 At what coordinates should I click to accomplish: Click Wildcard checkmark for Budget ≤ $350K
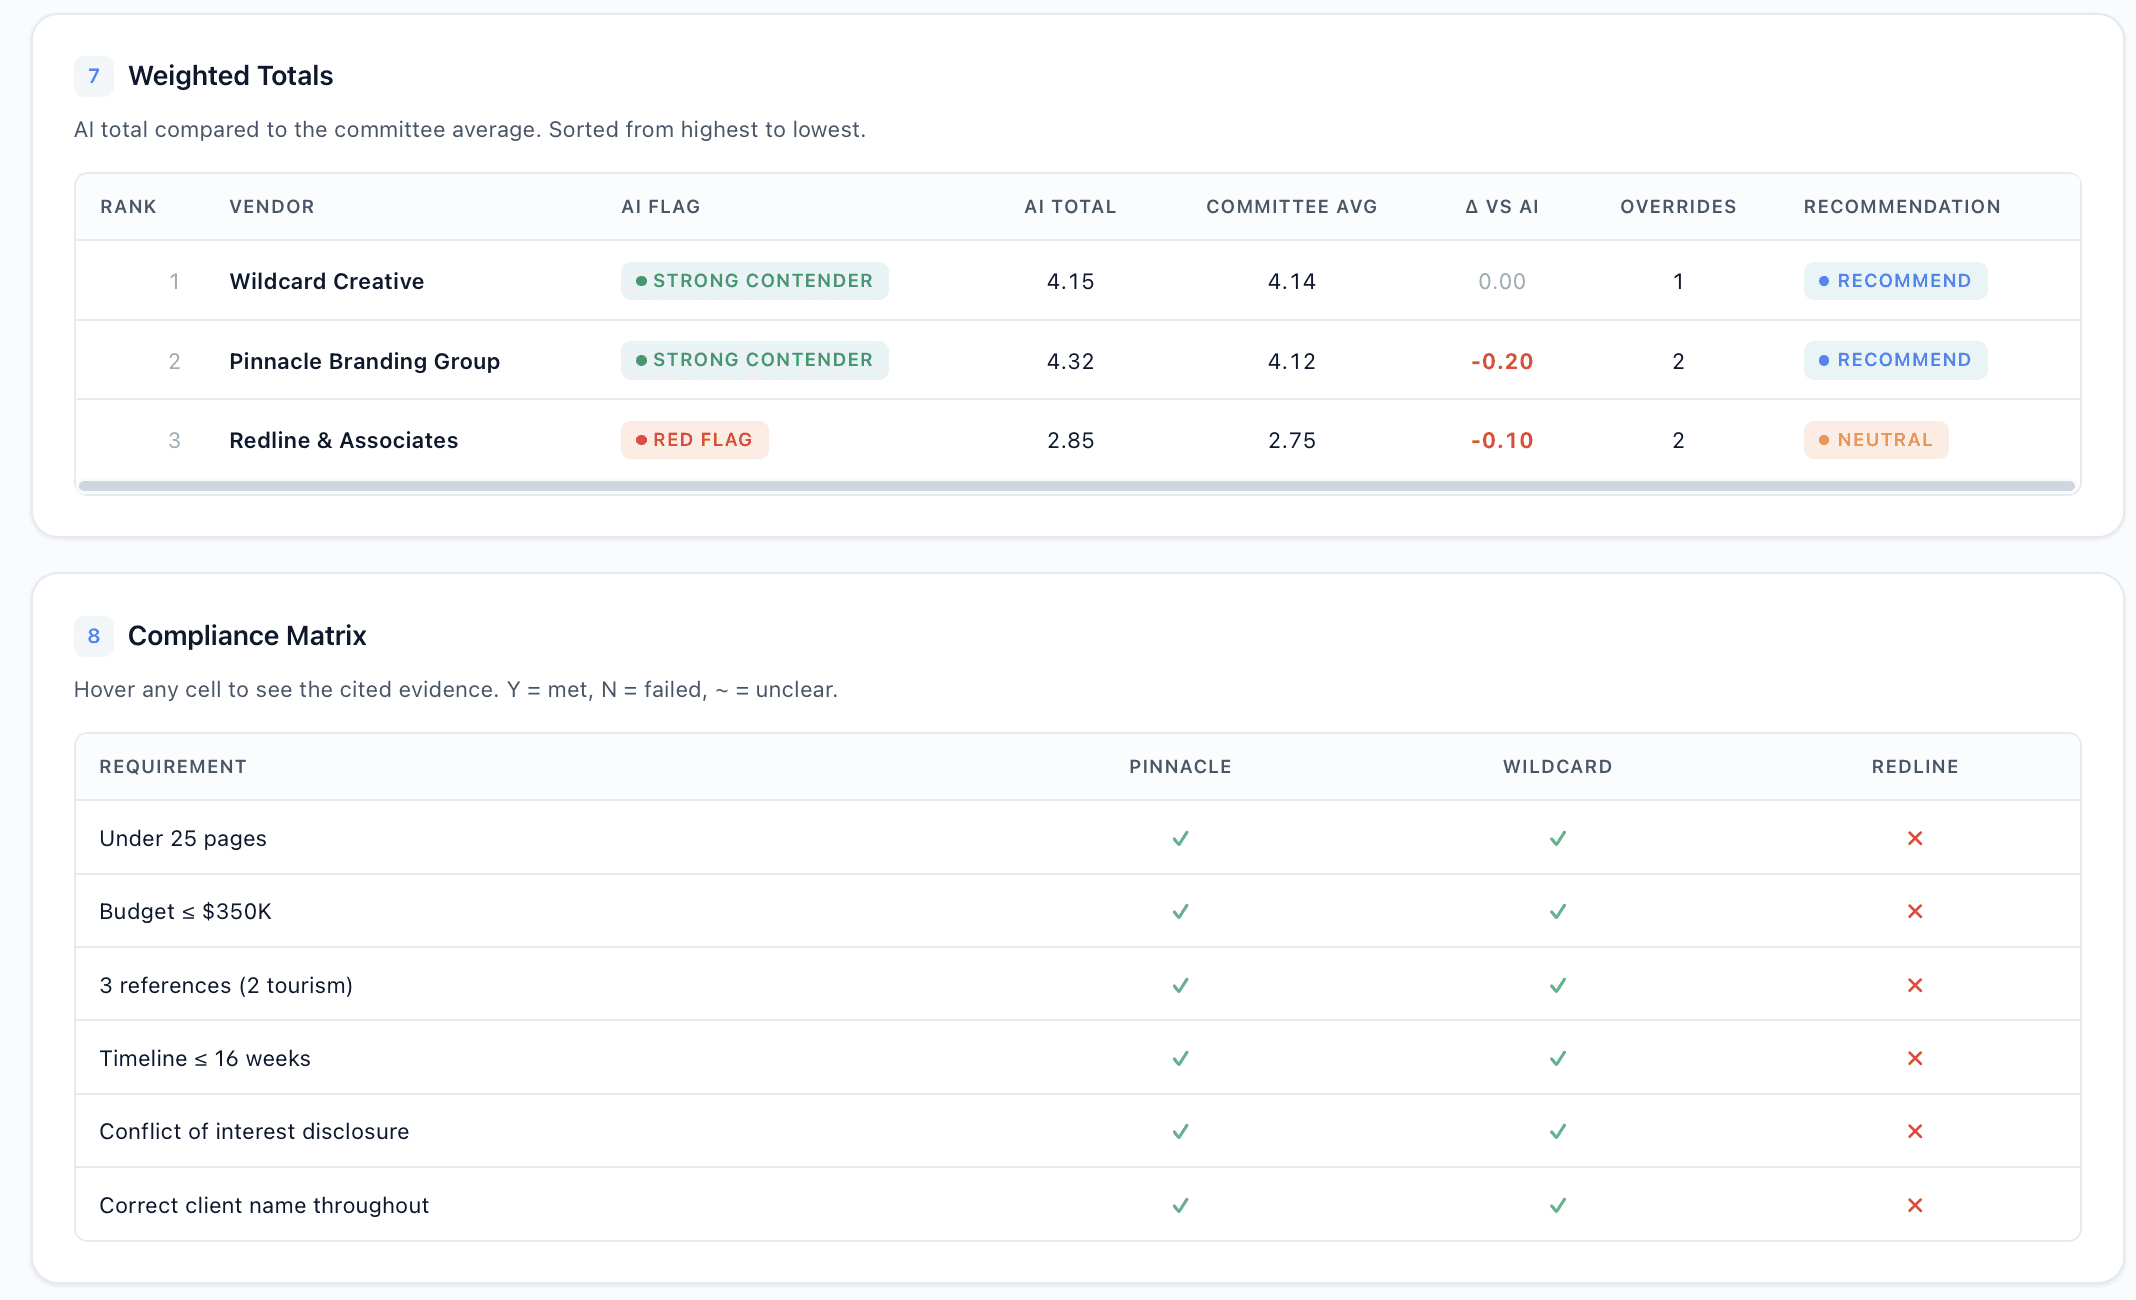coord(1557,911)
